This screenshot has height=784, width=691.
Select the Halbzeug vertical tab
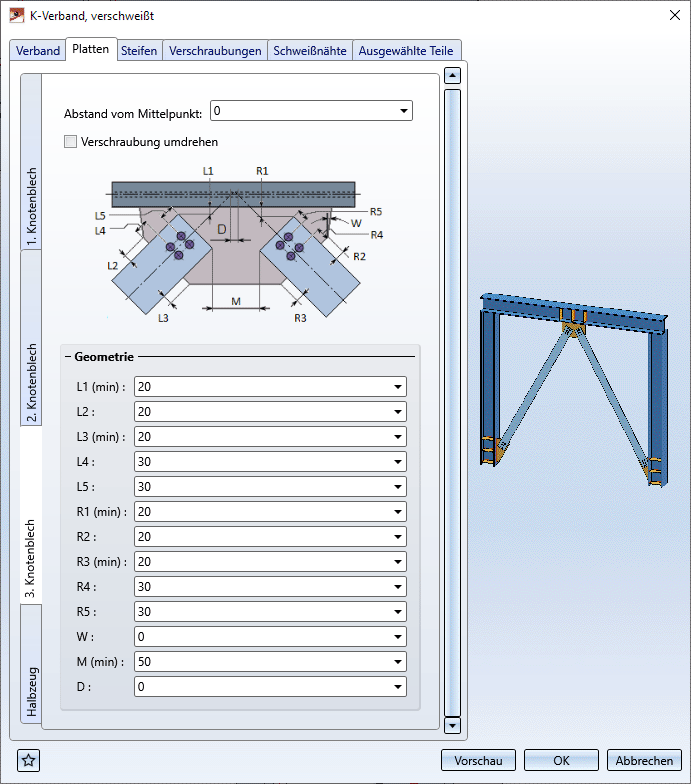click(31, 664)
